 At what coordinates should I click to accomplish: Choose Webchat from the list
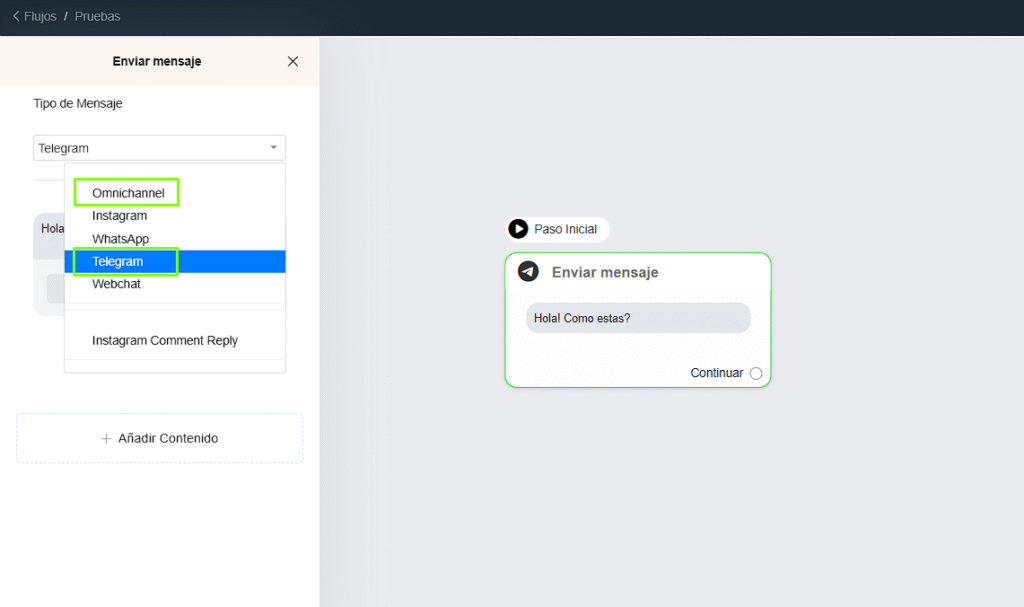point(116,284)
